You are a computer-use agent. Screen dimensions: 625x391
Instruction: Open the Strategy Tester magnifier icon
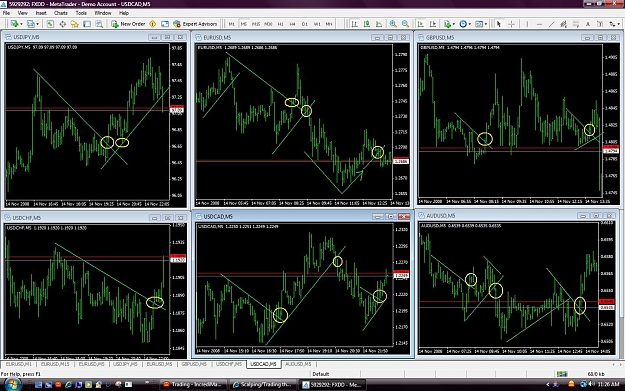tap(99, 24)
